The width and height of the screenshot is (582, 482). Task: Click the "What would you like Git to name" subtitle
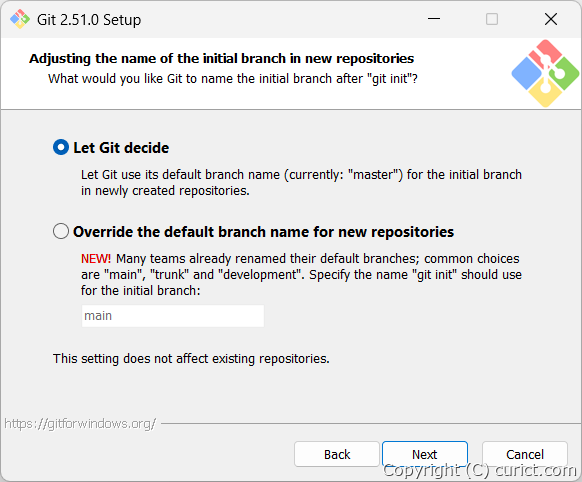233,79
